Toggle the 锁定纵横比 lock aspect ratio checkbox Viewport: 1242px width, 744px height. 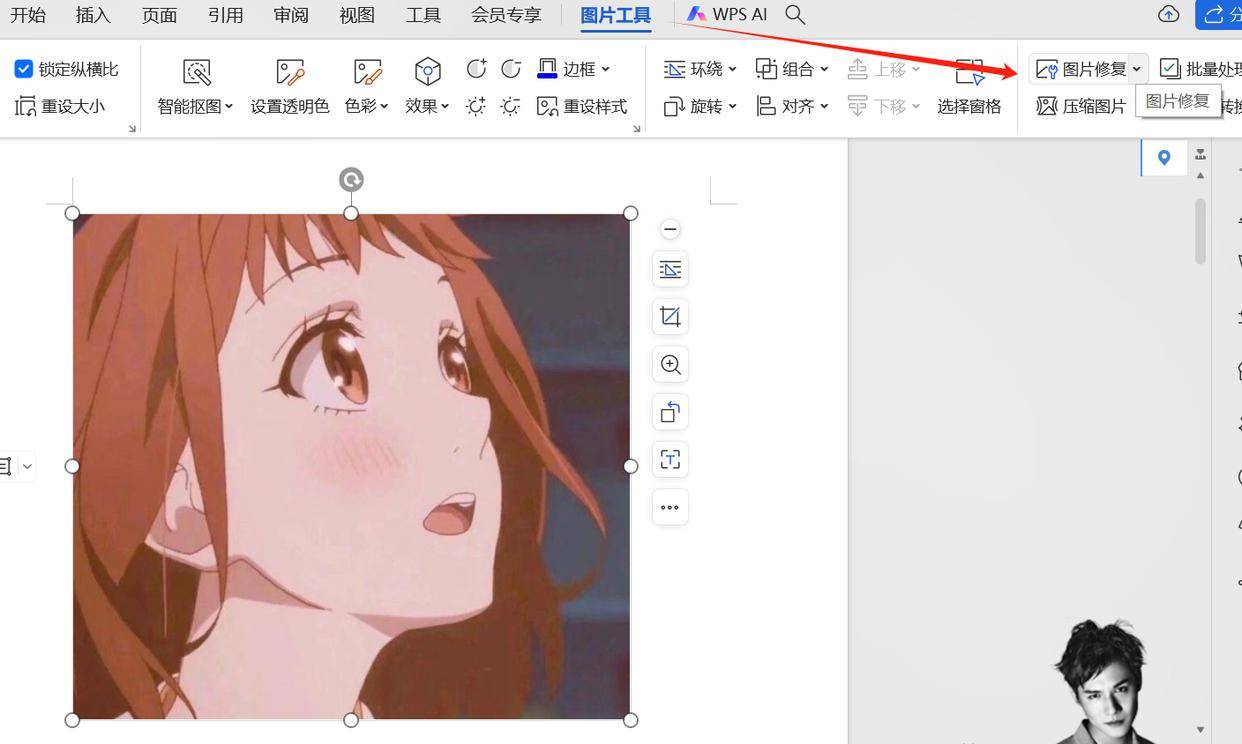click(x=24, y=69)
